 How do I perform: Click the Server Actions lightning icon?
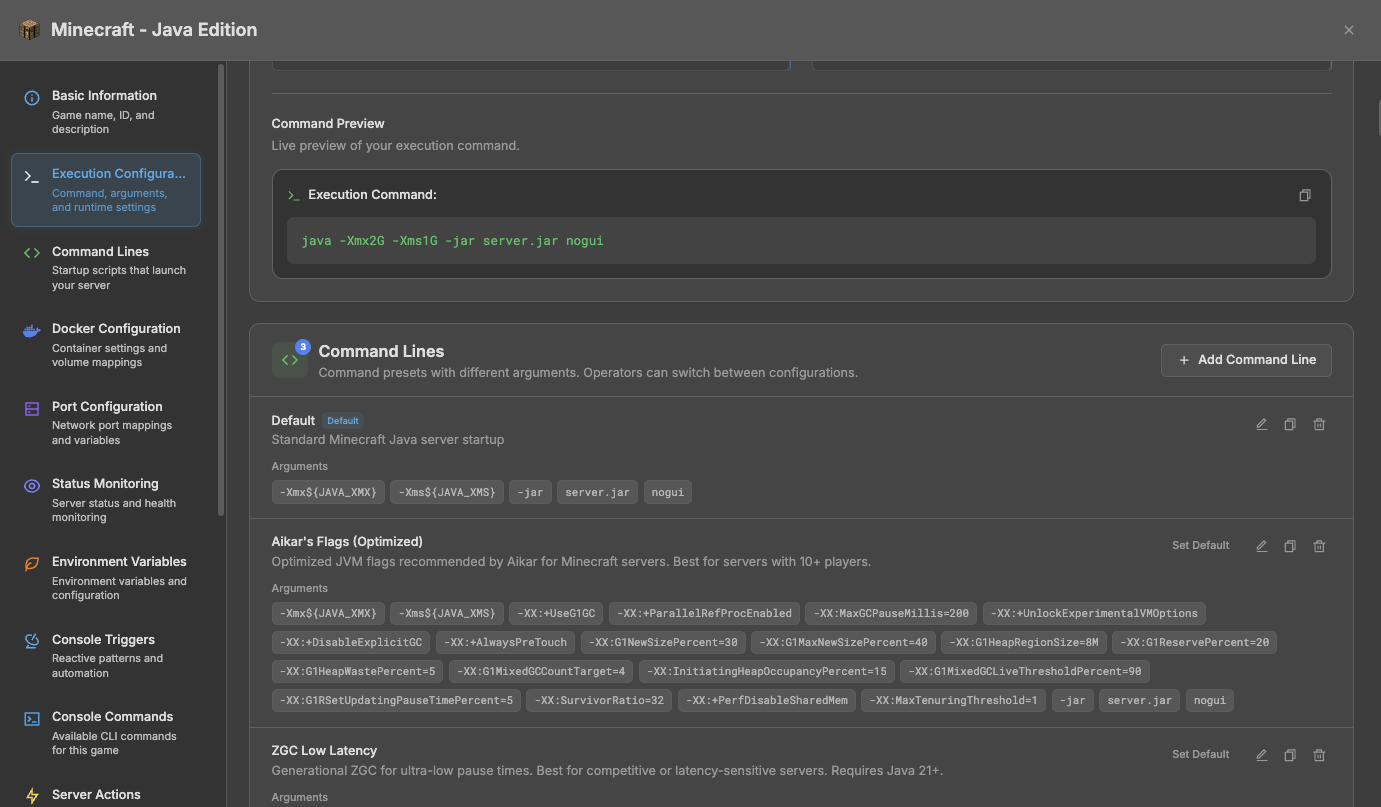[x=31, y=793]
